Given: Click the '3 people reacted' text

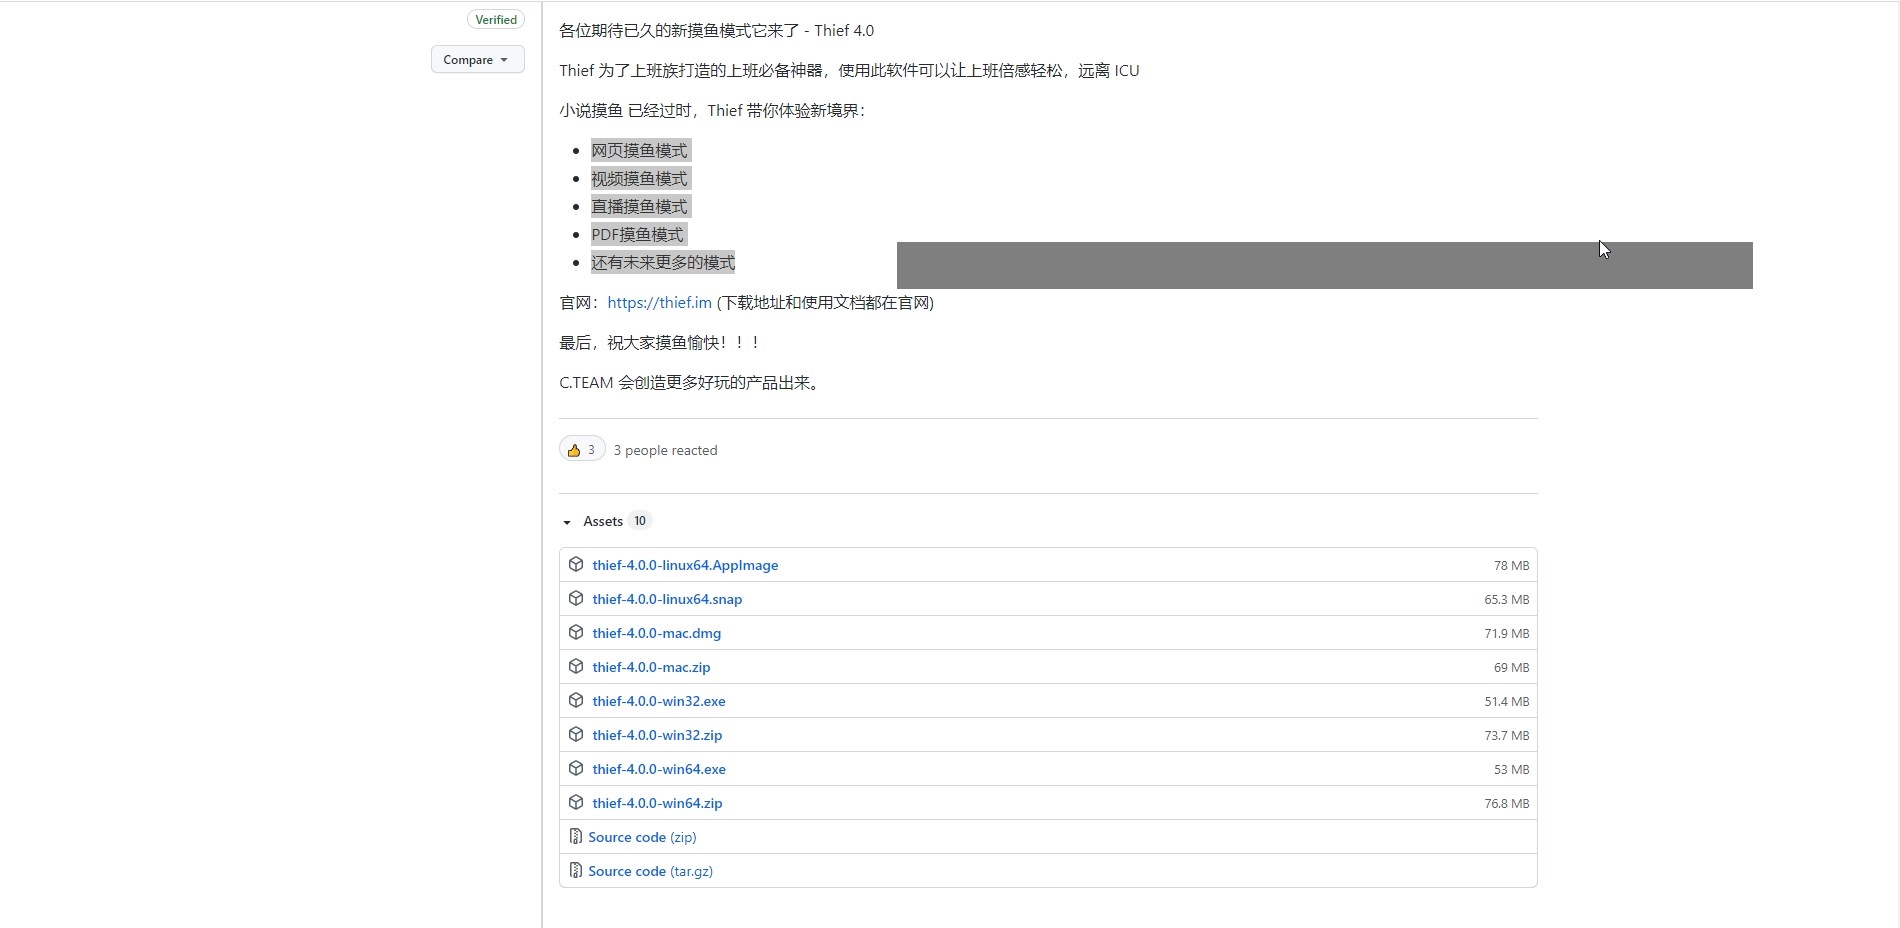Looking at the screenshot, I should tap(665, 451).
